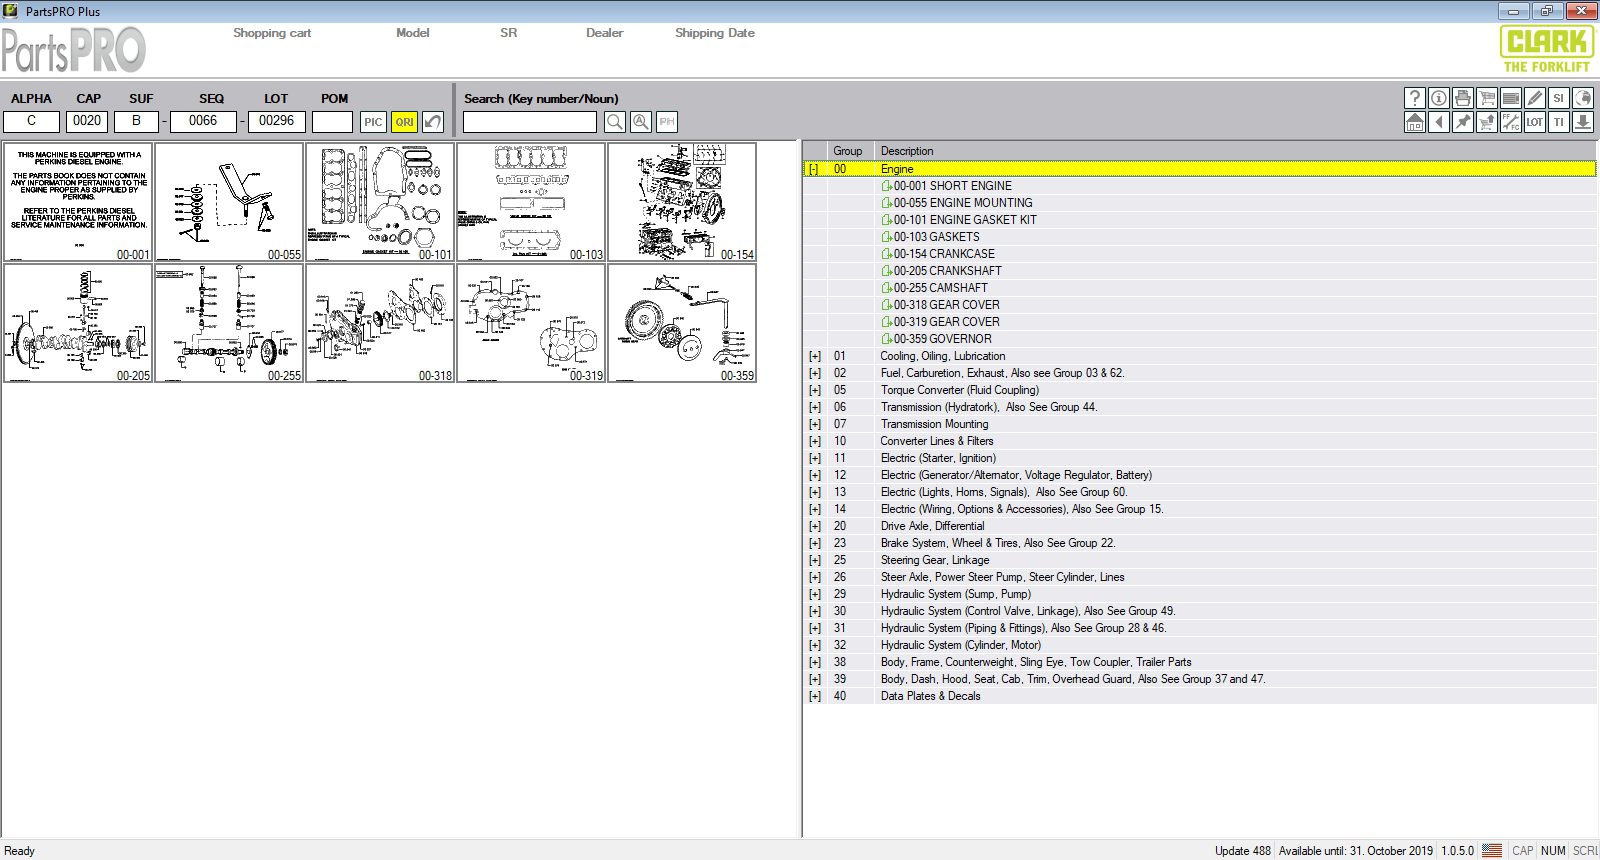Click the Shipping Date header item
This screenshot has height=860, width=1600.
point(714,33)
